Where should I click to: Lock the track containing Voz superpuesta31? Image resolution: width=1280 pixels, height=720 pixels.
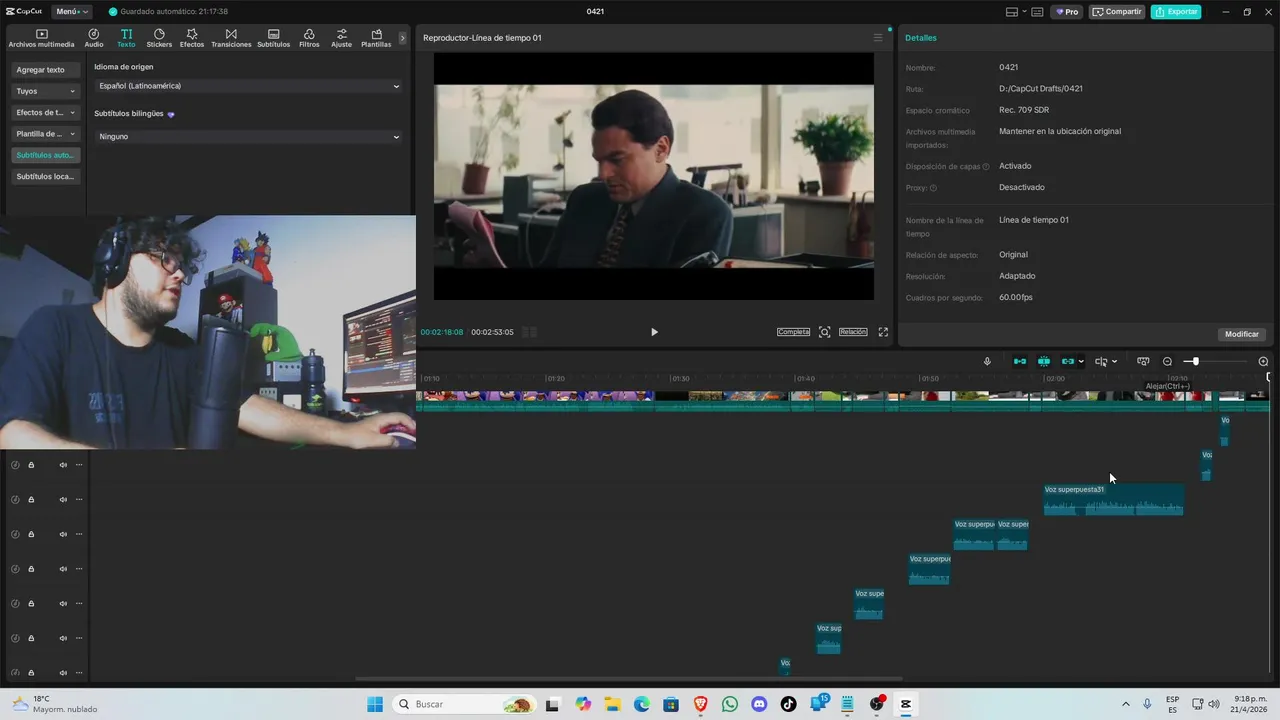[31, 499]
